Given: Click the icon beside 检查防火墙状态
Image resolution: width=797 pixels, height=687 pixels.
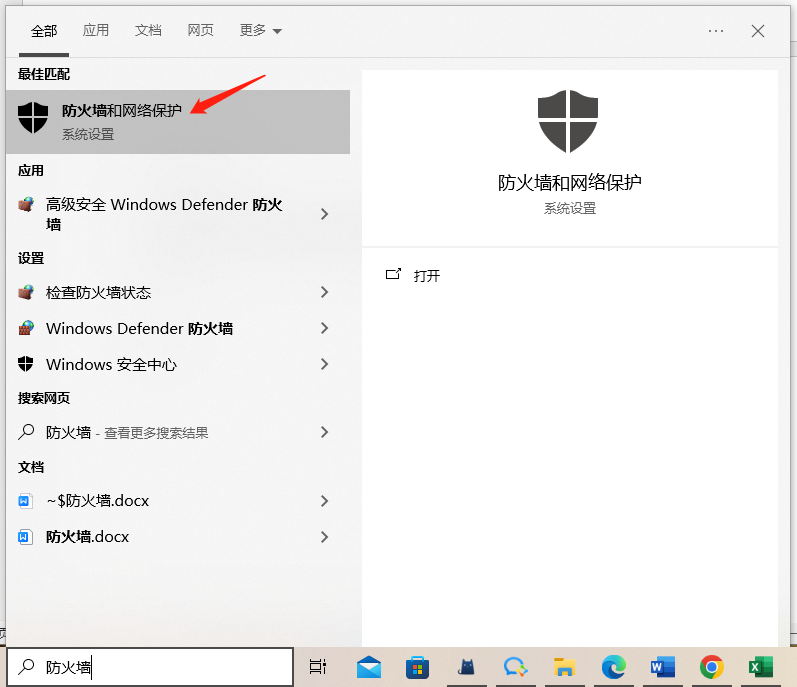Looking at the screenshot, I should pos(26,292).
